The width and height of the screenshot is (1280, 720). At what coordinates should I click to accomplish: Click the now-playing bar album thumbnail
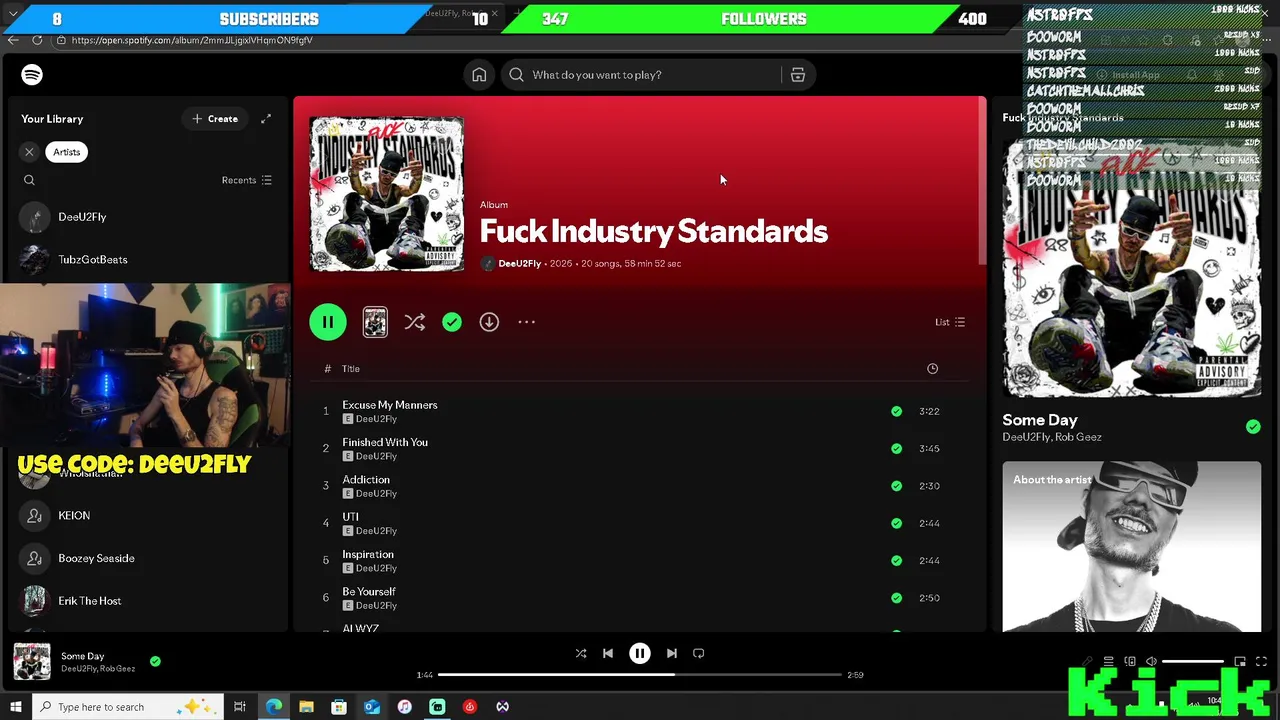pos(31,662)
